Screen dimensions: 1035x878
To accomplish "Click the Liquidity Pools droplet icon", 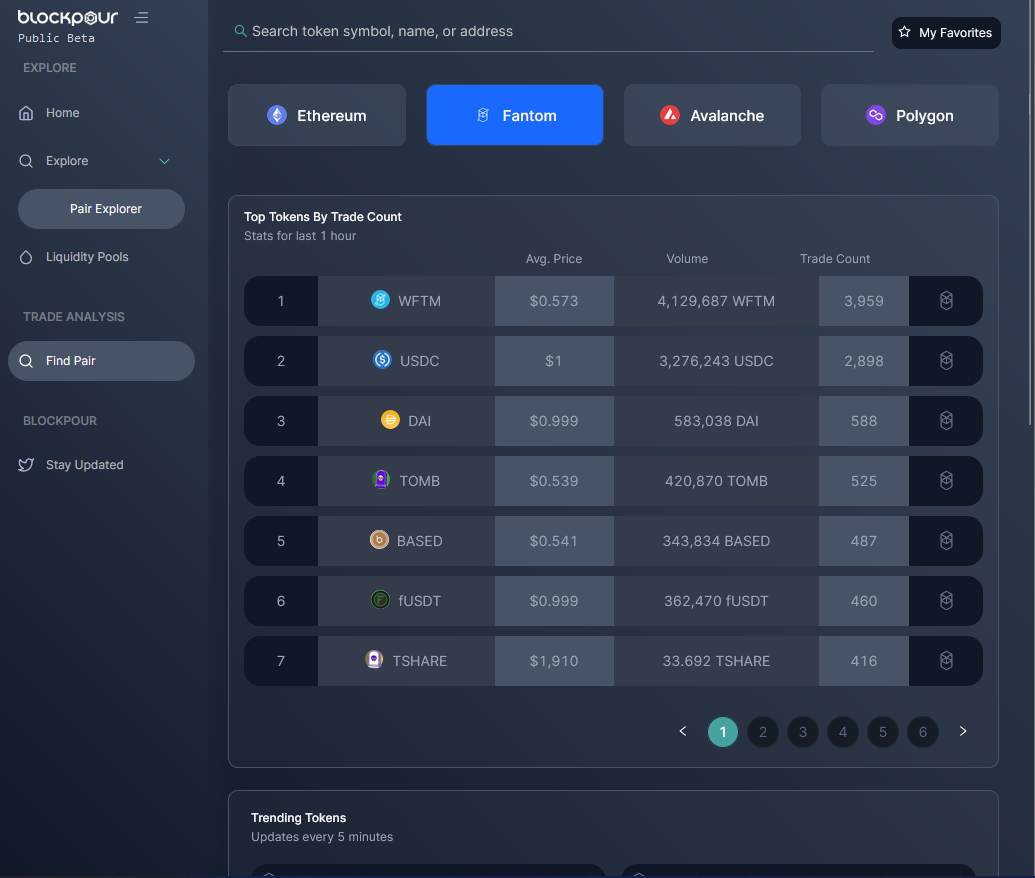I will (26, 257).
